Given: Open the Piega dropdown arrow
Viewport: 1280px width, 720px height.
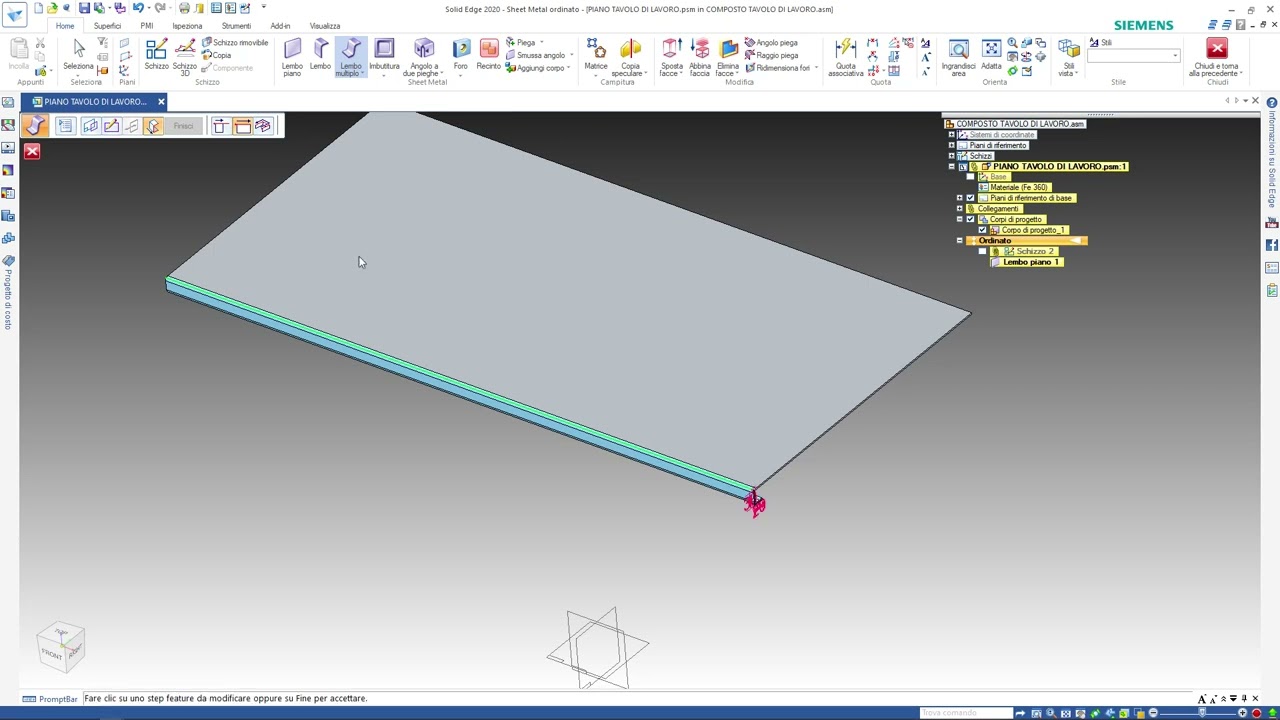Looking at the screenshot, I should coord(542,43).
